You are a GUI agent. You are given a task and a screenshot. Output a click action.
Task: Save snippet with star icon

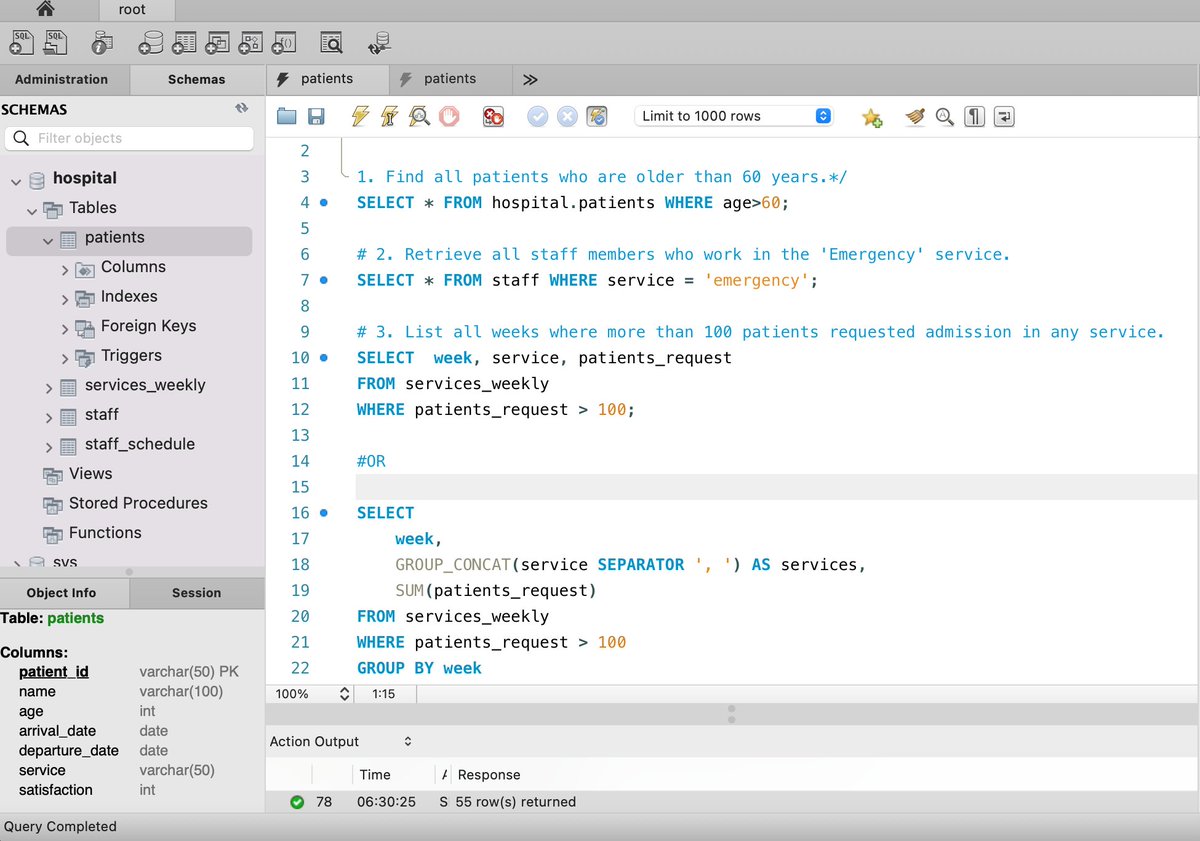(x=872, y=117)
